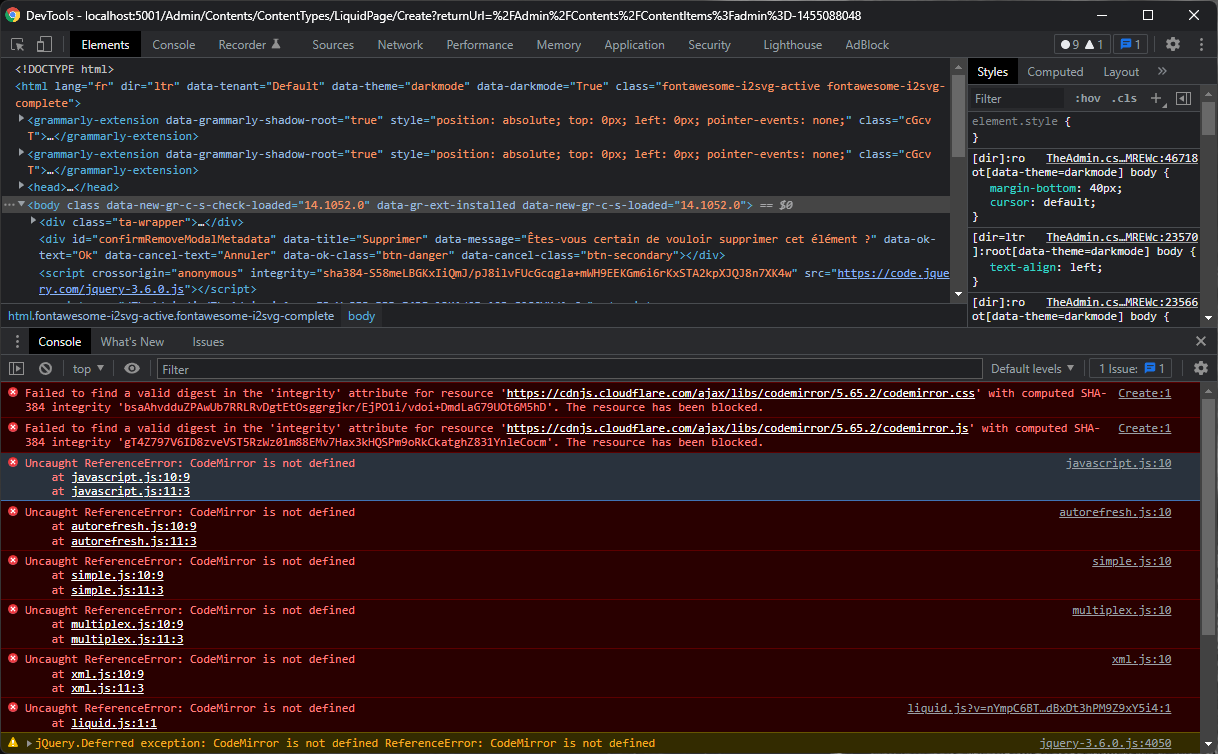Switch to the Network panel

tap(400, 44)
